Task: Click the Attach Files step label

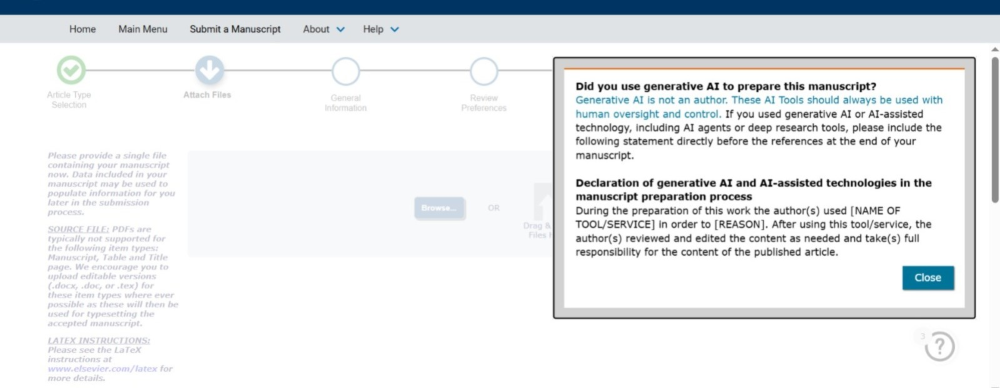Action: pyautogui.click(x=207, y=95)
